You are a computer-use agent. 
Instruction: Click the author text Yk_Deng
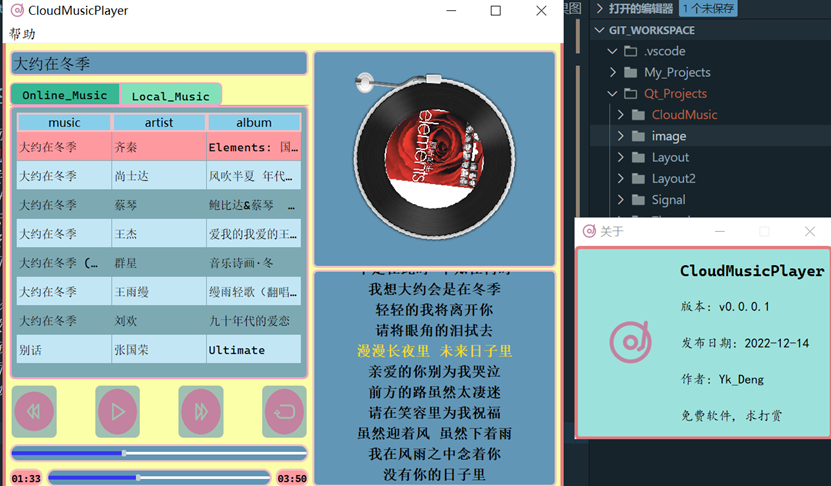click(741, 379)
